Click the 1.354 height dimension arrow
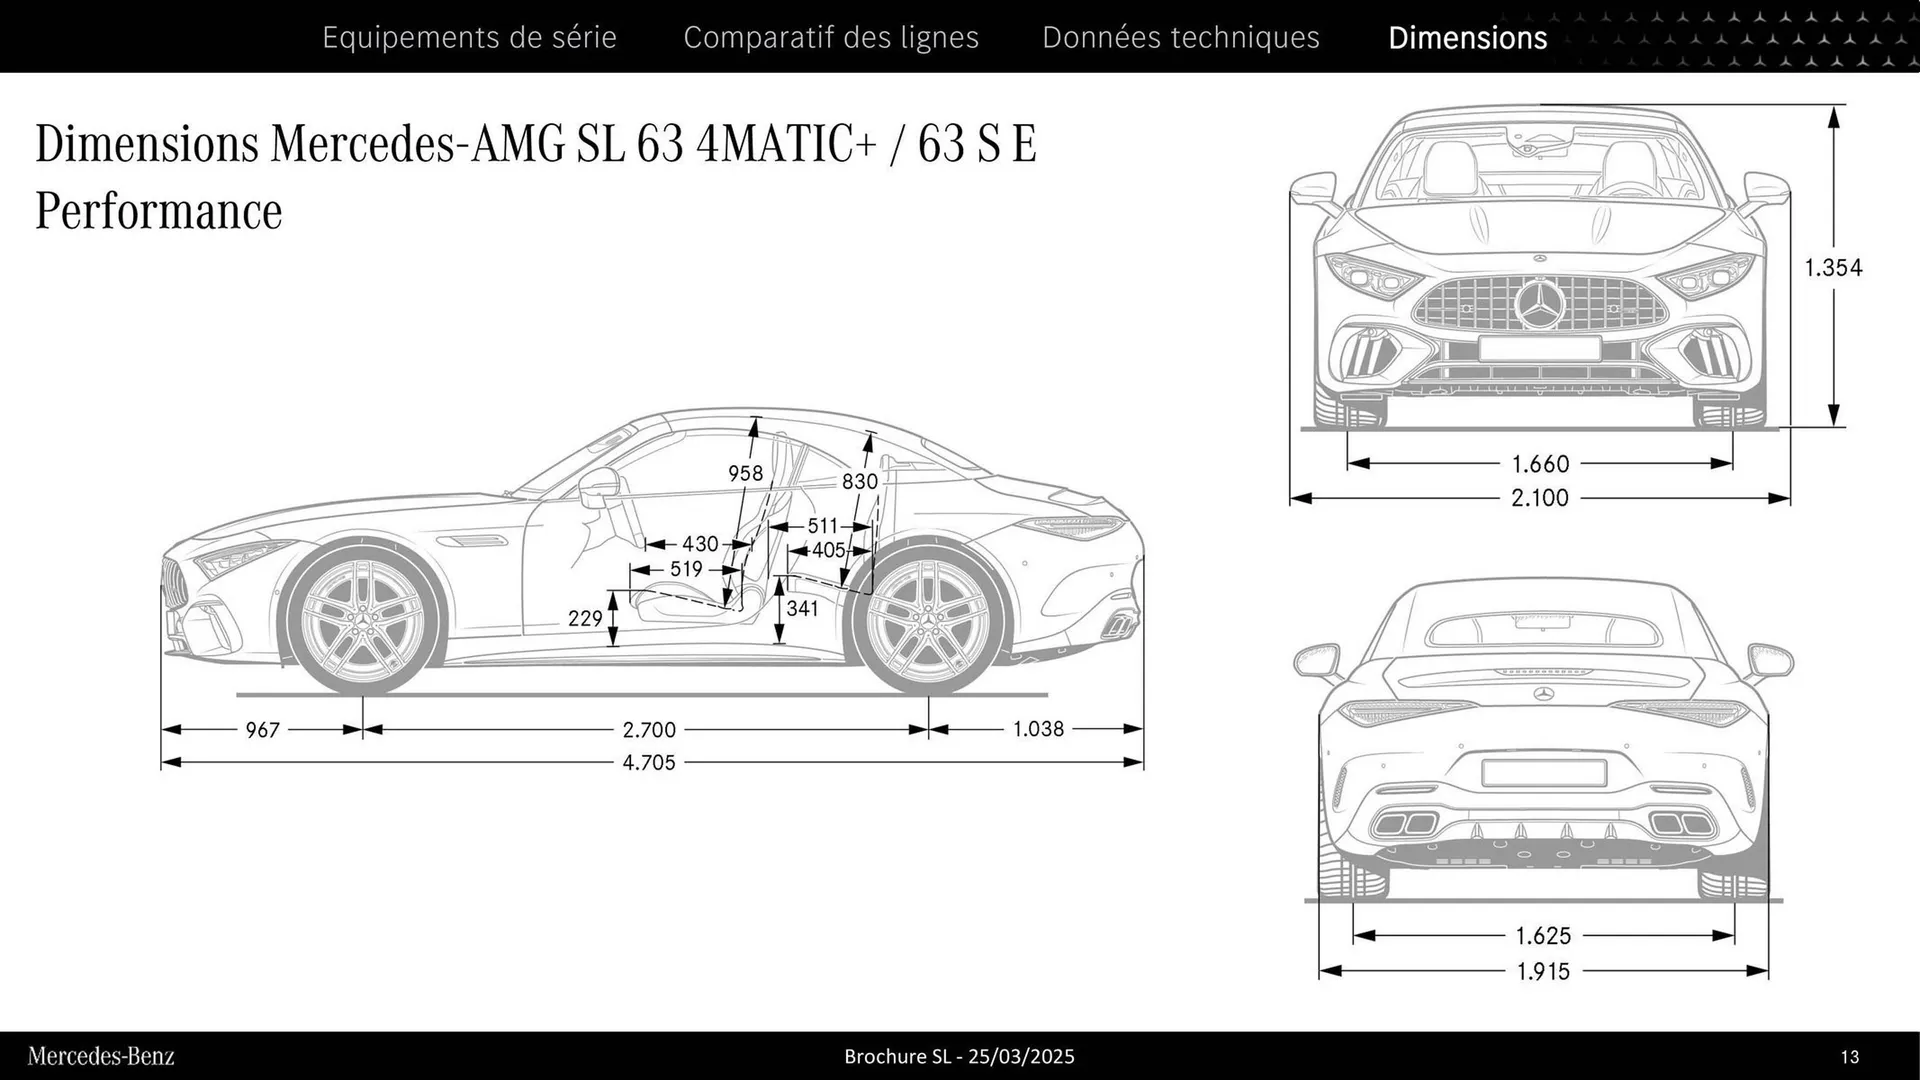1920x1080 pixels. pyautogui.click(x=1835, y=267)
